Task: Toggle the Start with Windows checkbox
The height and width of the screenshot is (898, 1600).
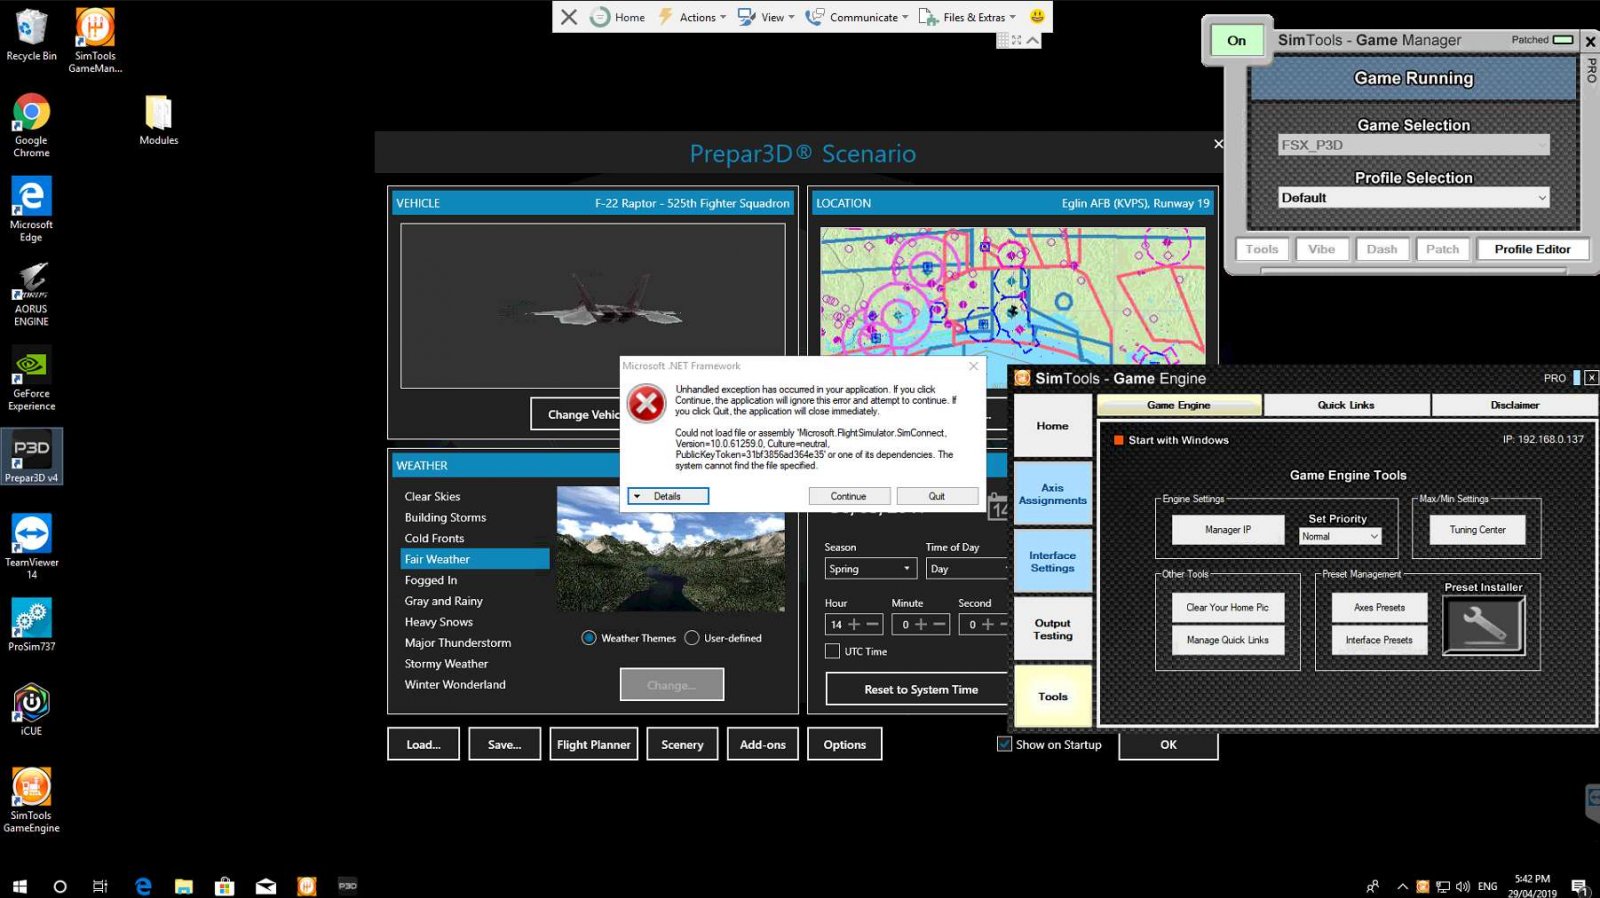Action: pos(1119,440)
